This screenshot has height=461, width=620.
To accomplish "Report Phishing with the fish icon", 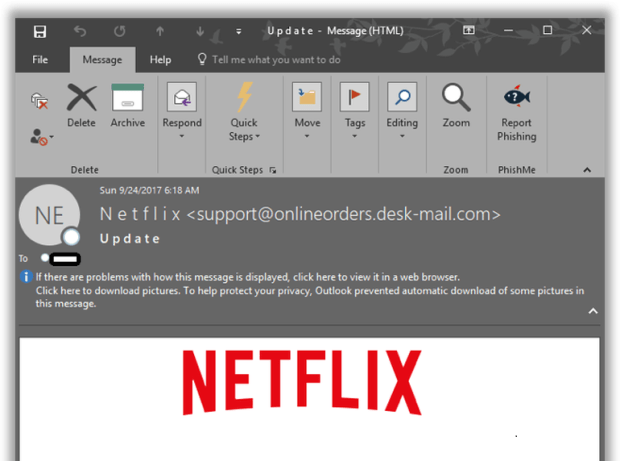I will pyautogui.click(x=516, y=112).
